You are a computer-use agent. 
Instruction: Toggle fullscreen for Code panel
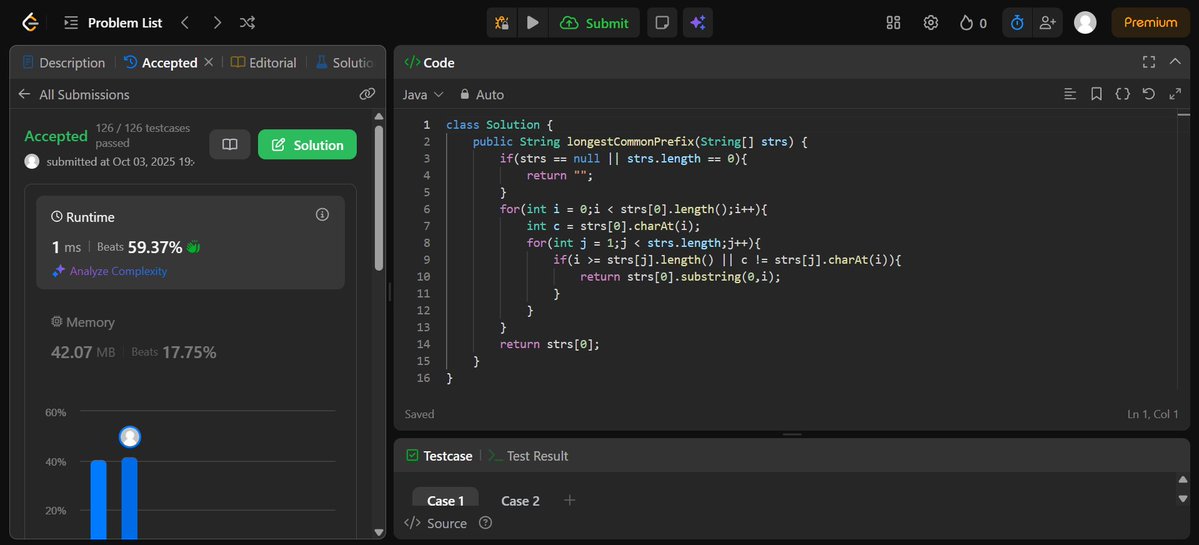pos(1149,62)
